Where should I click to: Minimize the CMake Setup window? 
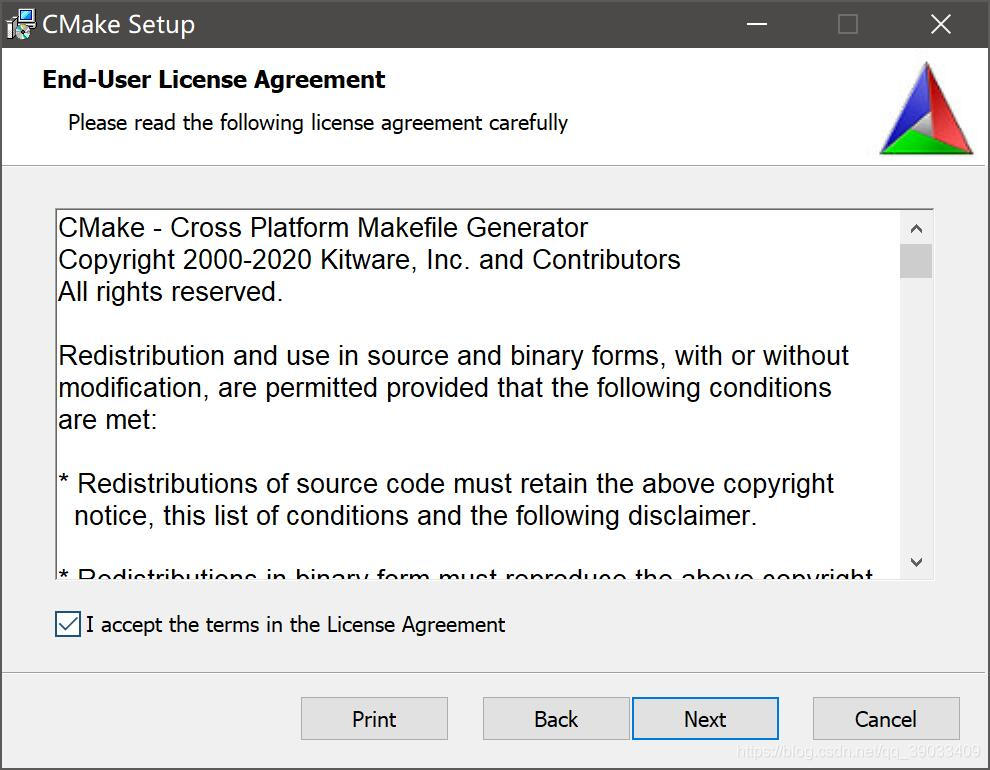pyautogui.click(x=756, y=24)
